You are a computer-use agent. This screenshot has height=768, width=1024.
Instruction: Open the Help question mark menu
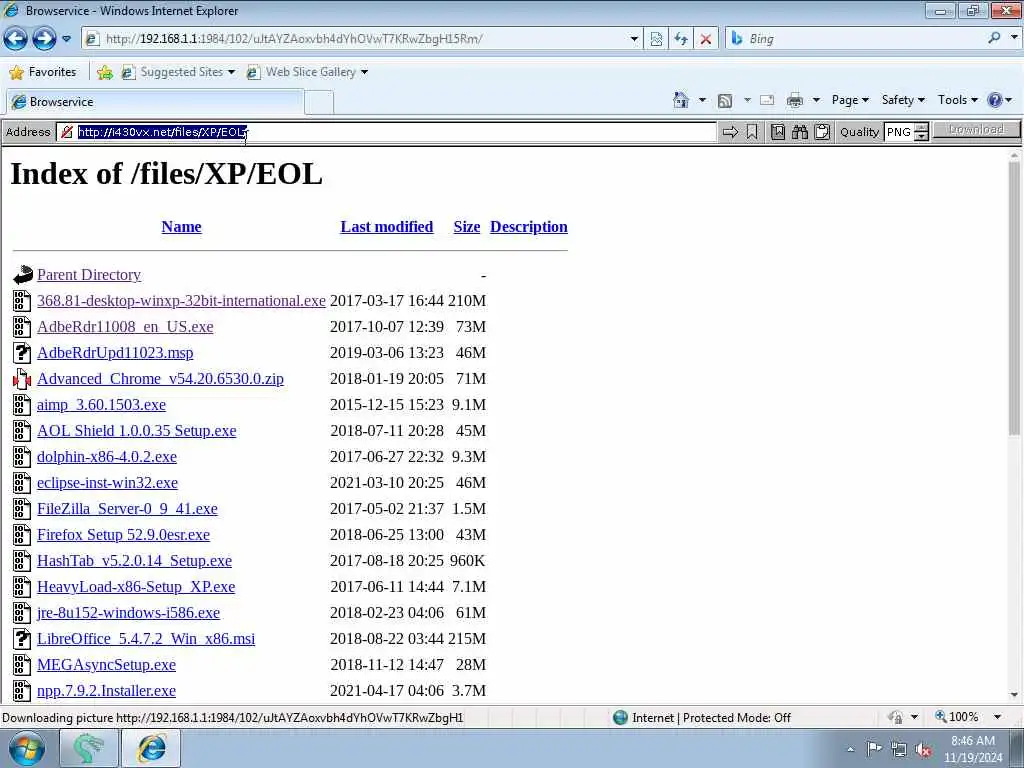1000,100
